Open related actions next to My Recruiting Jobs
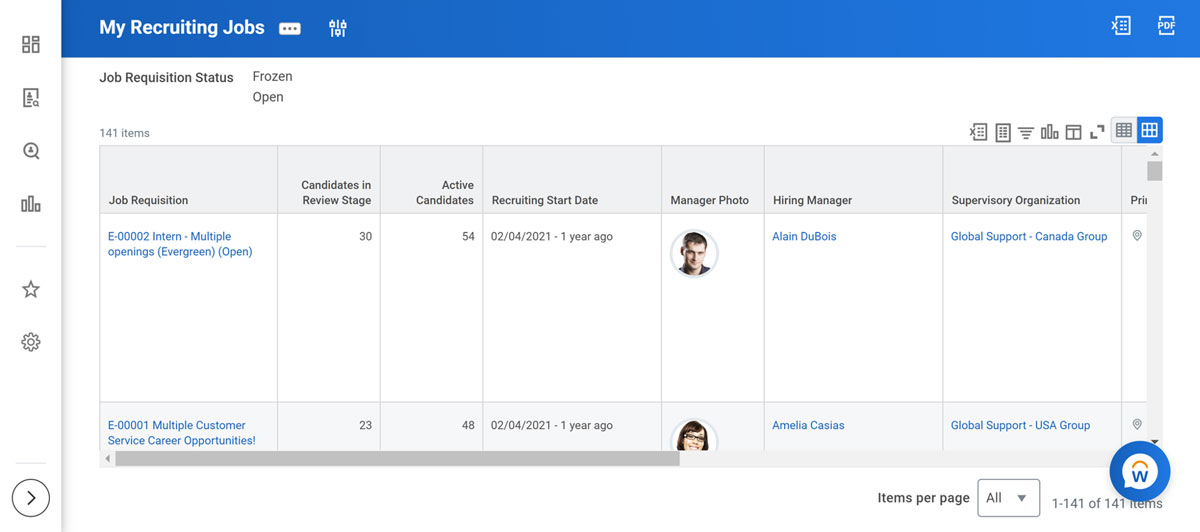 click(290, 29)
